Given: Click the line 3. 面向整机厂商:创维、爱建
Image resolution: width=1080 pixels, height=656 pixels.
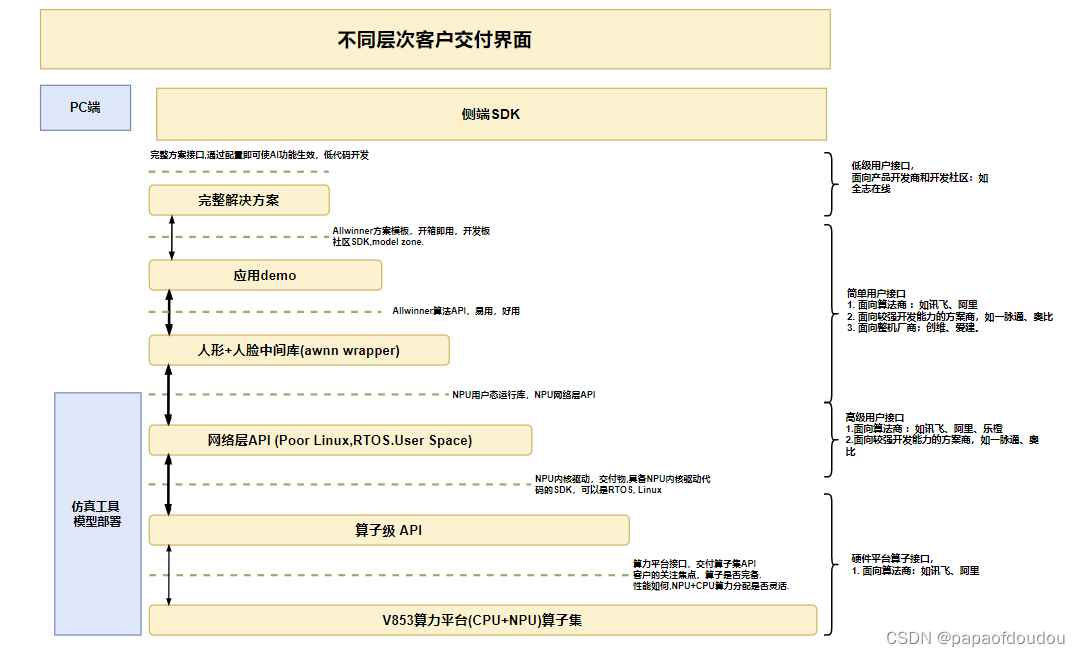Looking at the screenshot, I should pos(913,328).
